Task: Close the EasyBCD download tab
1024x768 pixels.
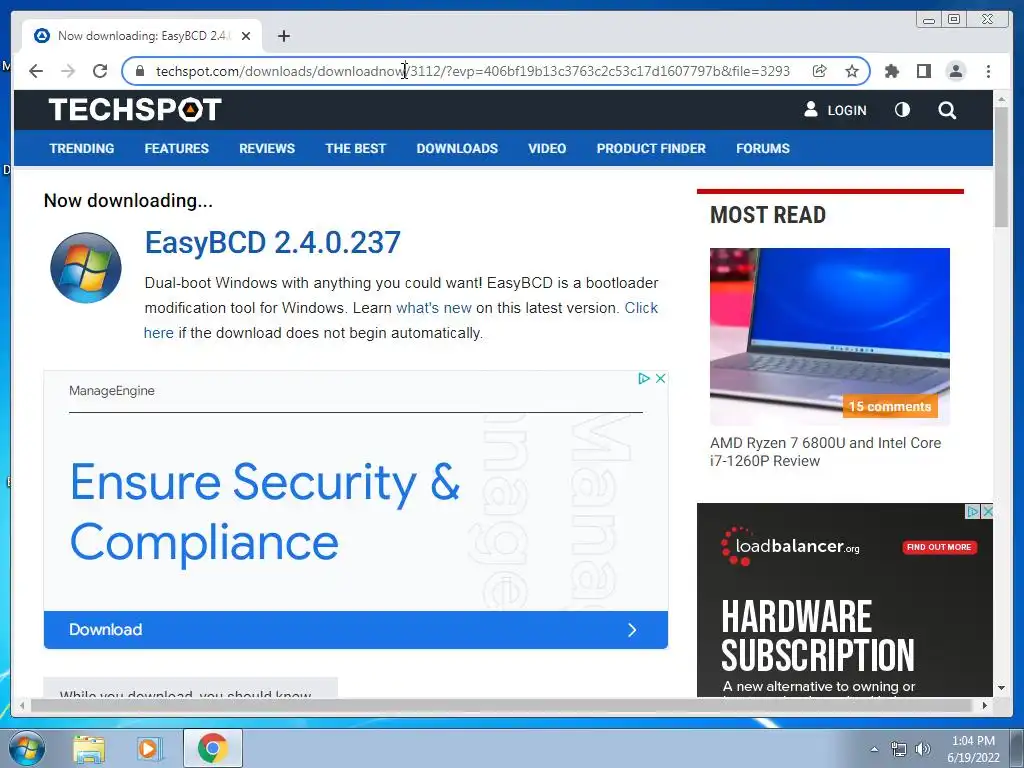Action: (246, 36)
